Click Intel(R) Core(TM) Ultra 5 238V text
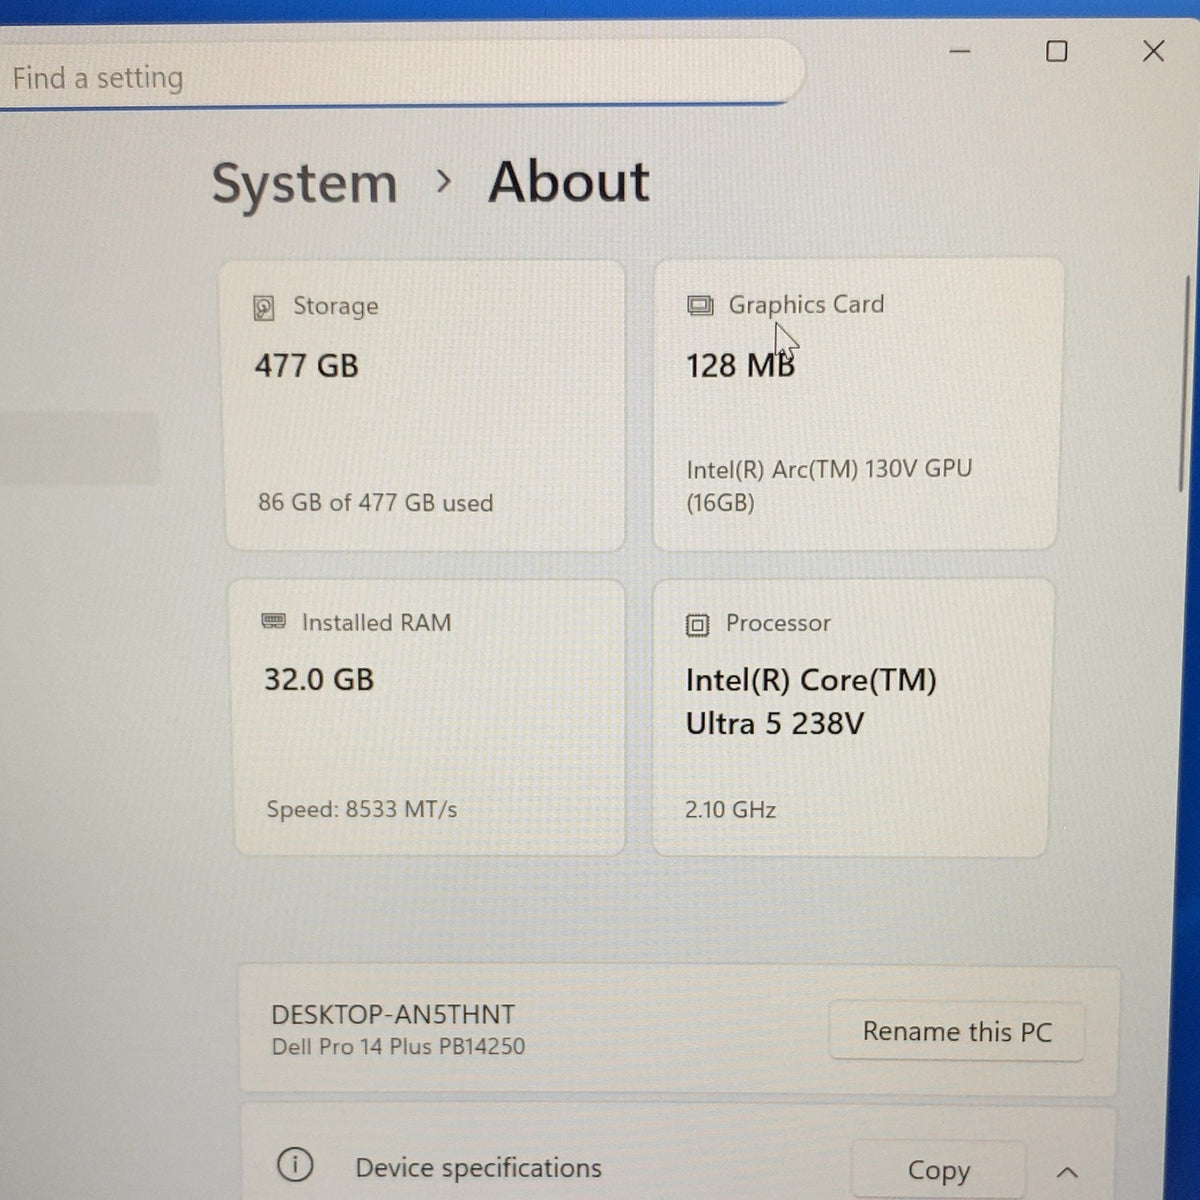 (x=811, y=701)
